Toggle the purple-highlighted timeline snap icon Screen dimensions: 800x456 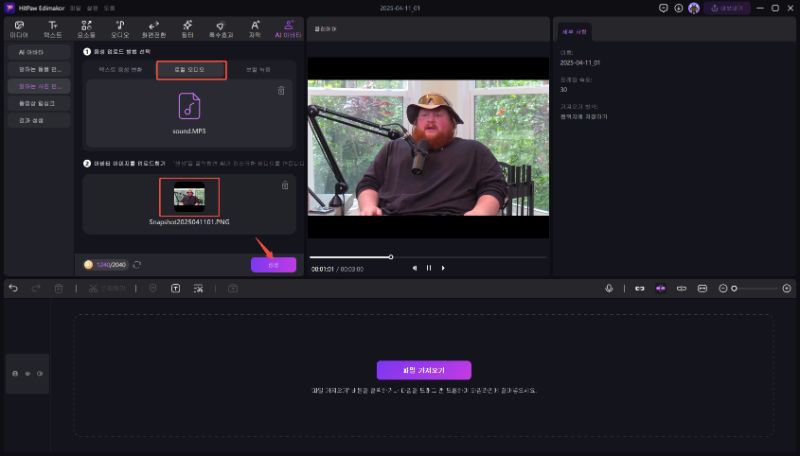660,288
